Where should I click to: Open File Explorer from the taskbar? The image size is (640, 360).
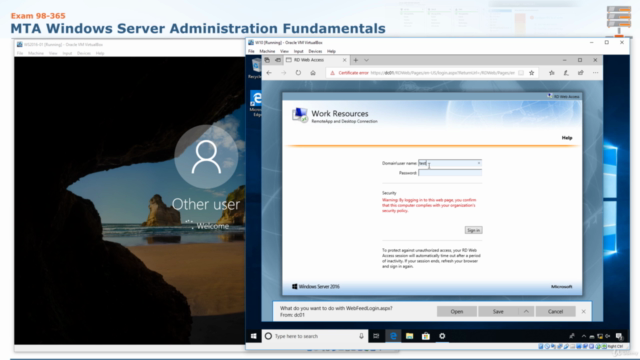coord(409,336)
